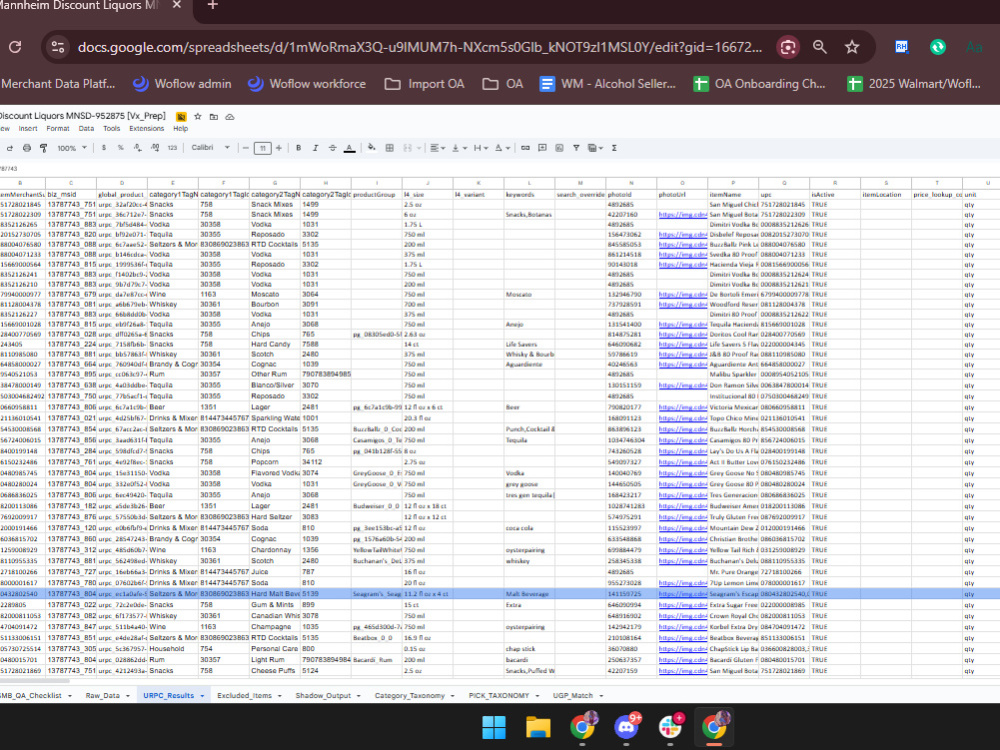
Task: Open text rotation dropdown
Action: pos(503,148)
